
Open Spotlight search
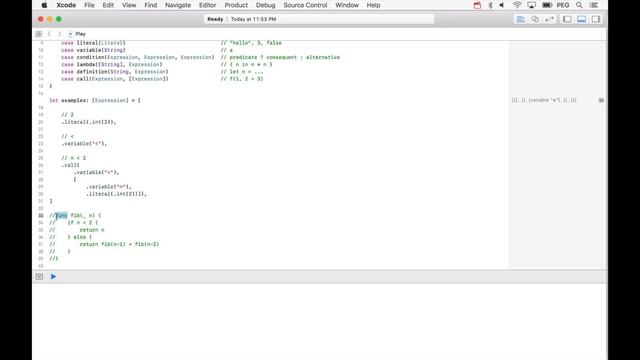tap(579, 5)
